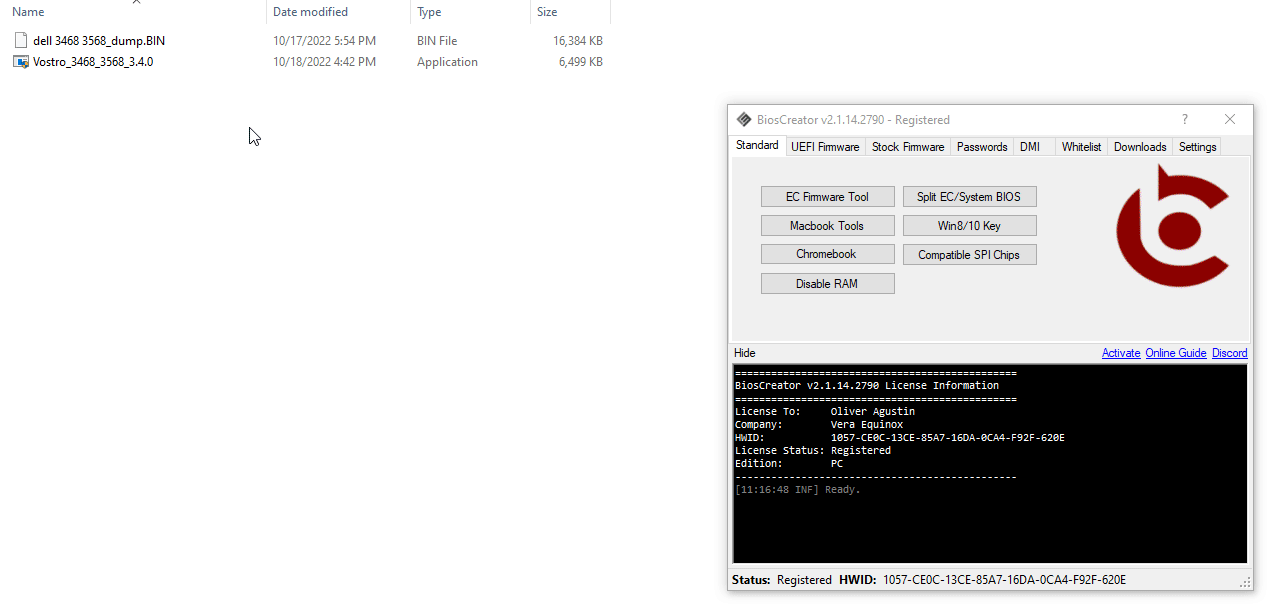Sort files by Date modified column
1282x608 pixels.
coord(311,12)
